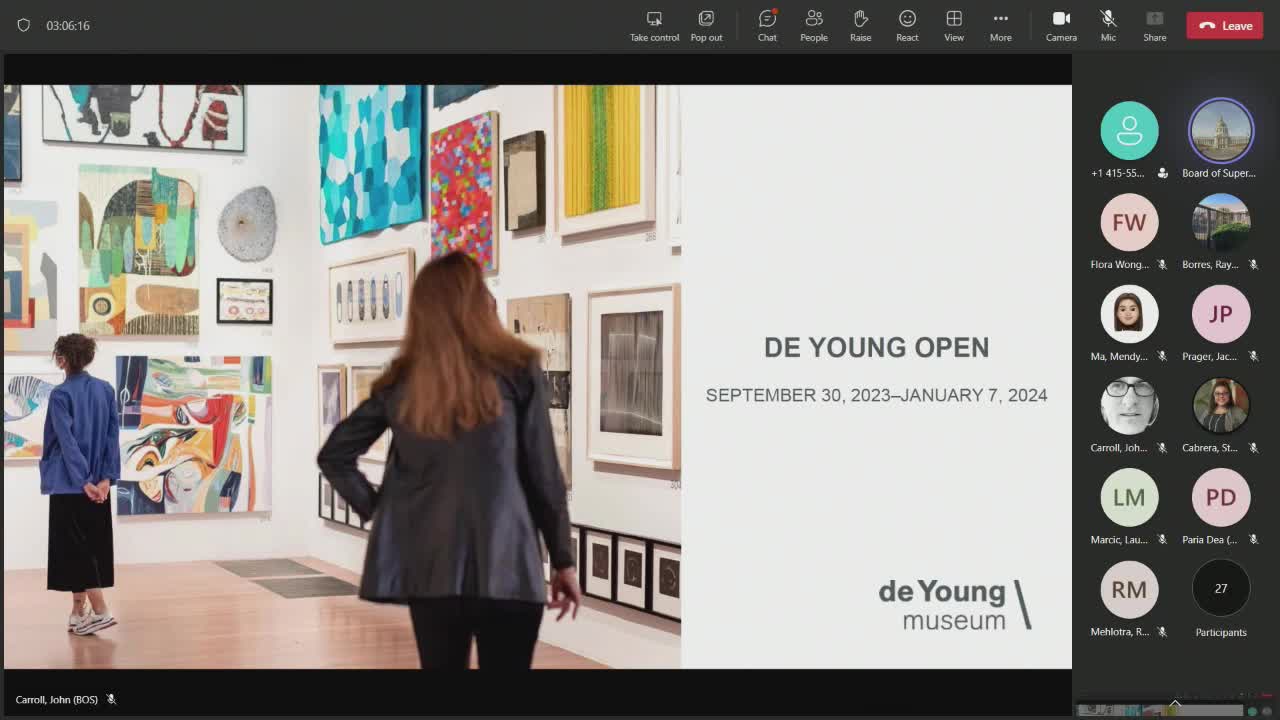This screenshot has width=1280, height=720.
Task: Select the Borres, Ray participant avatar
Action: tap(1221, 222)
